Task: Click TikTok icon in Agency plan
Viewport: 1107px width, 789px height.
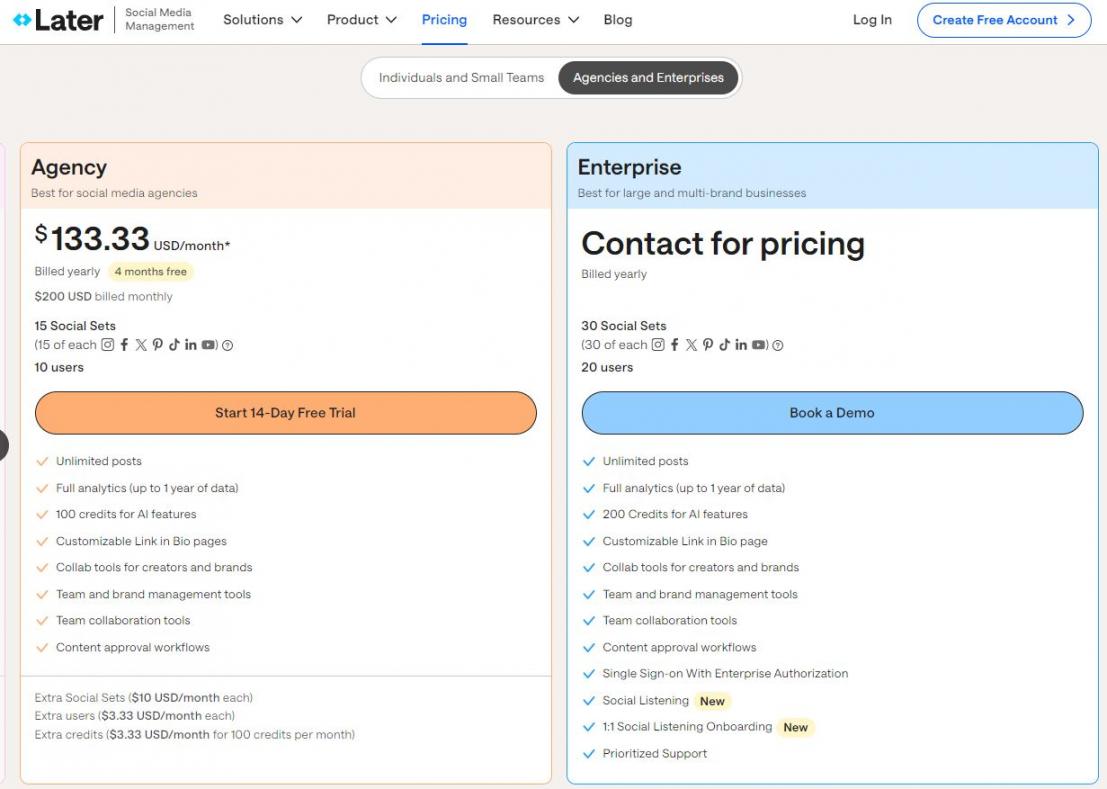Action: click(174, 345)
